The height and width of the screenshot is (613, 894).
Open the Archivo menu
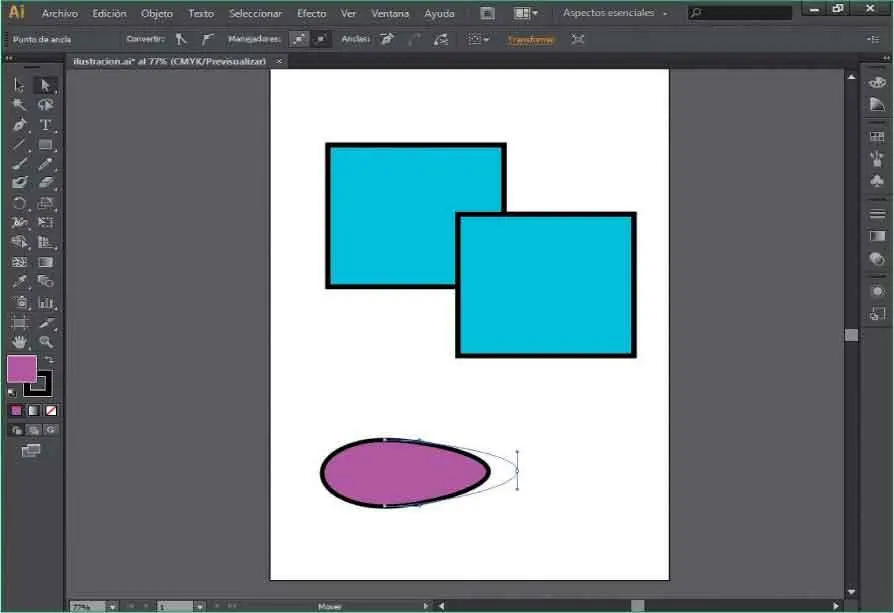coord(59,13)
